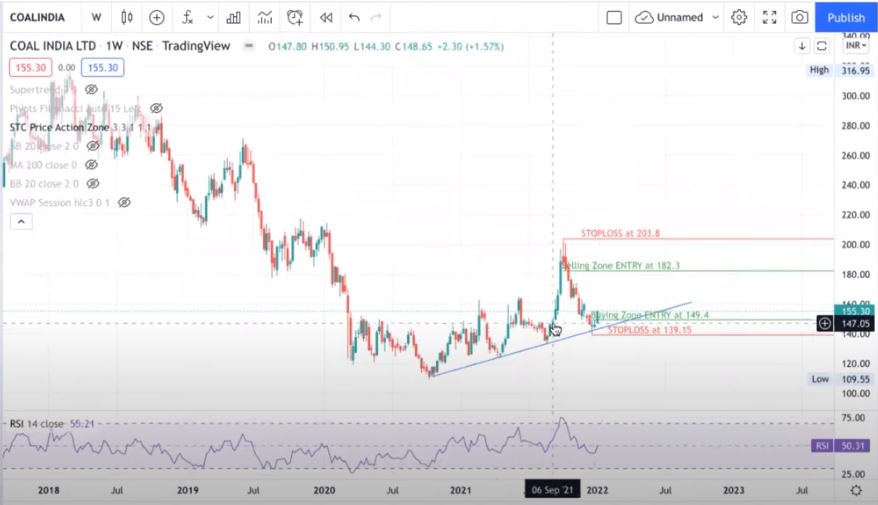Image resolution: width=878 pixels, height=505 pixels.
Task: Open chart settings with the top gear icon
Action: click(739, 17)
